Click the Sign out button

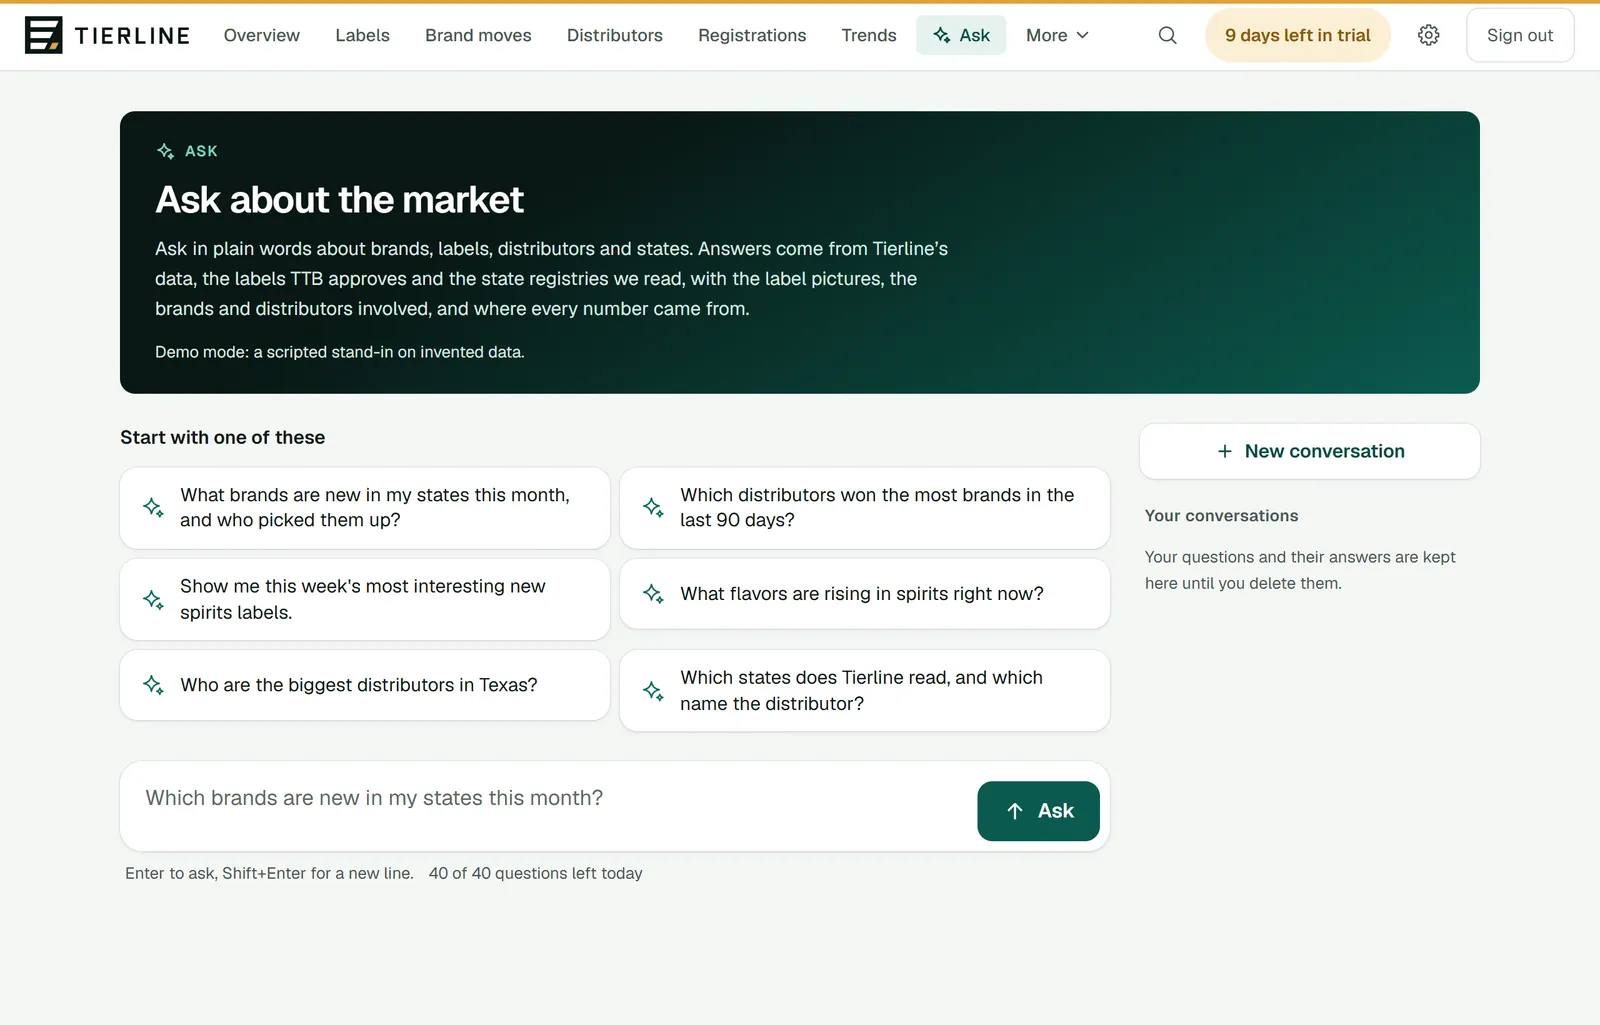[x=1520, y=35]
